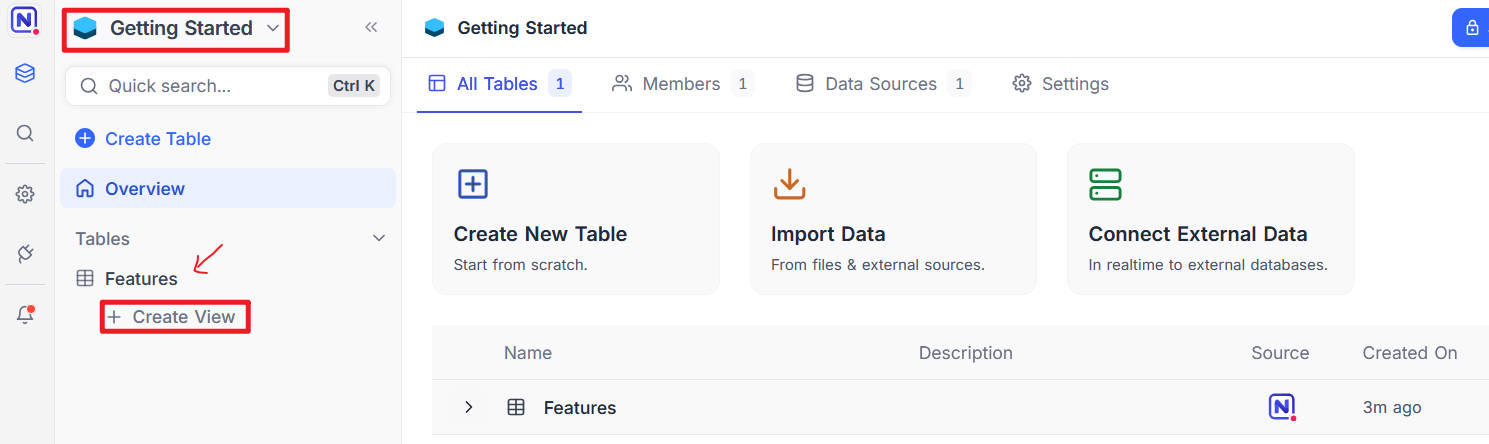Click the Connect External Data server icon
This screenshot has height=444, width=1489.
(1105, 184)
